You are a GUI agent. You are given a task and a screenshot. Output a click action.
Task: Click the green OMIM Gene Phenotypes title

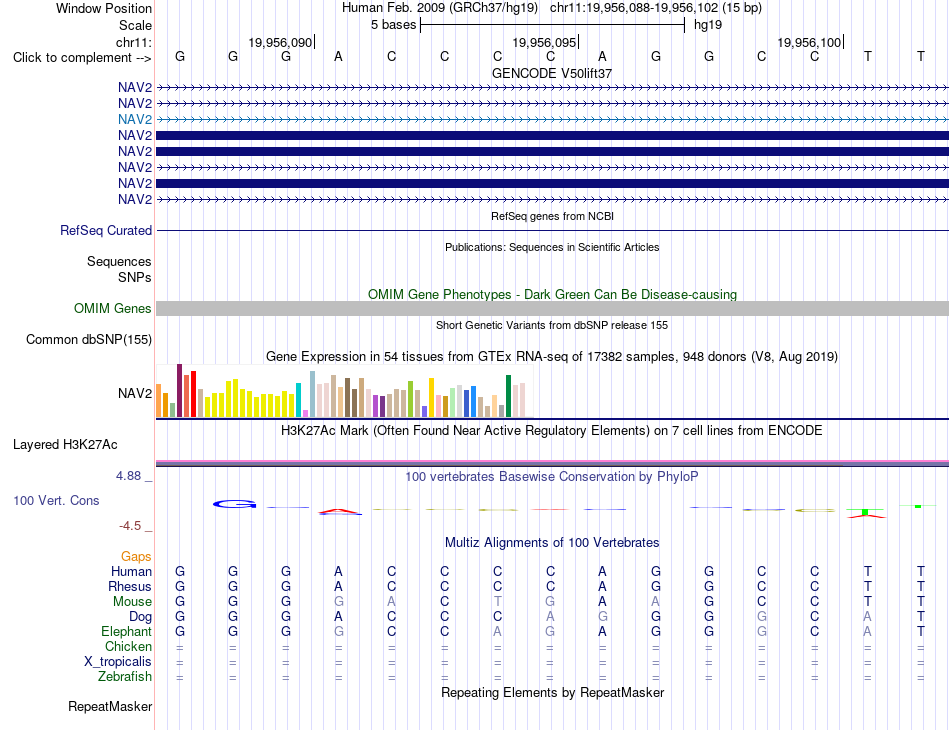click(553, 294)
